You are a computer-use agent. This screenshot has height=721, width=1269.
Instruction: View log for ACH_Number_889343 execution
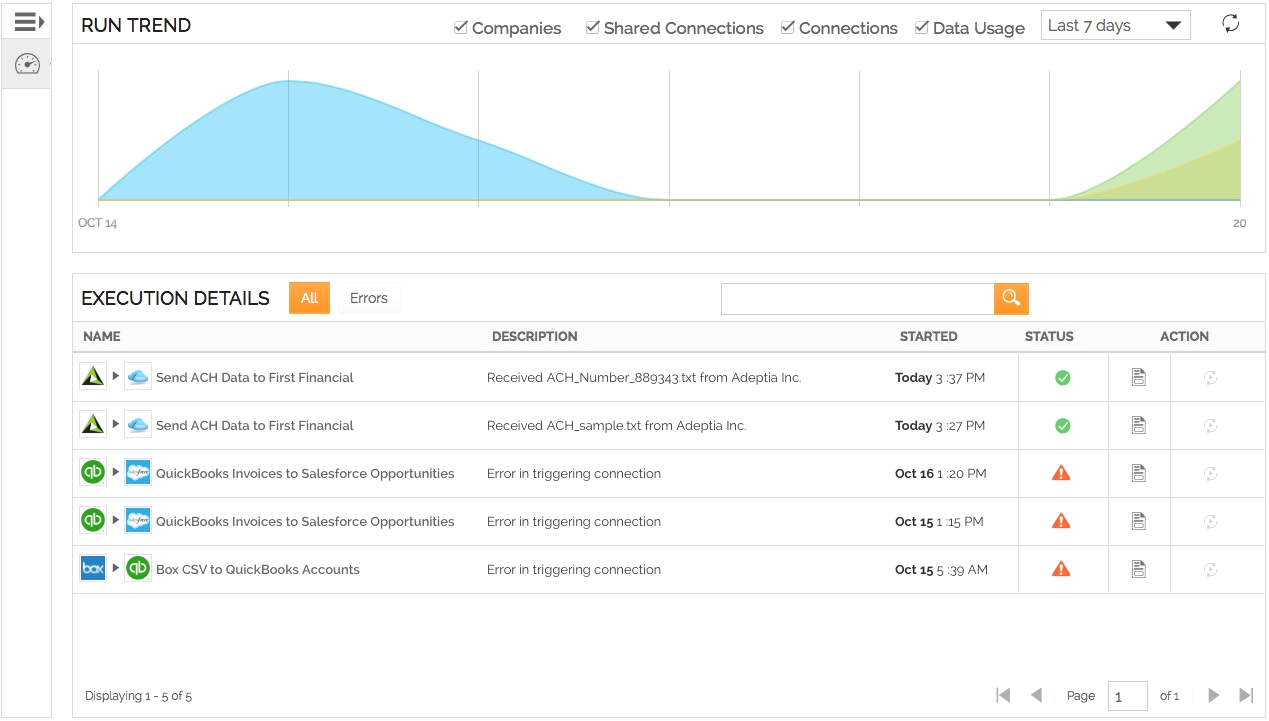1138,377
